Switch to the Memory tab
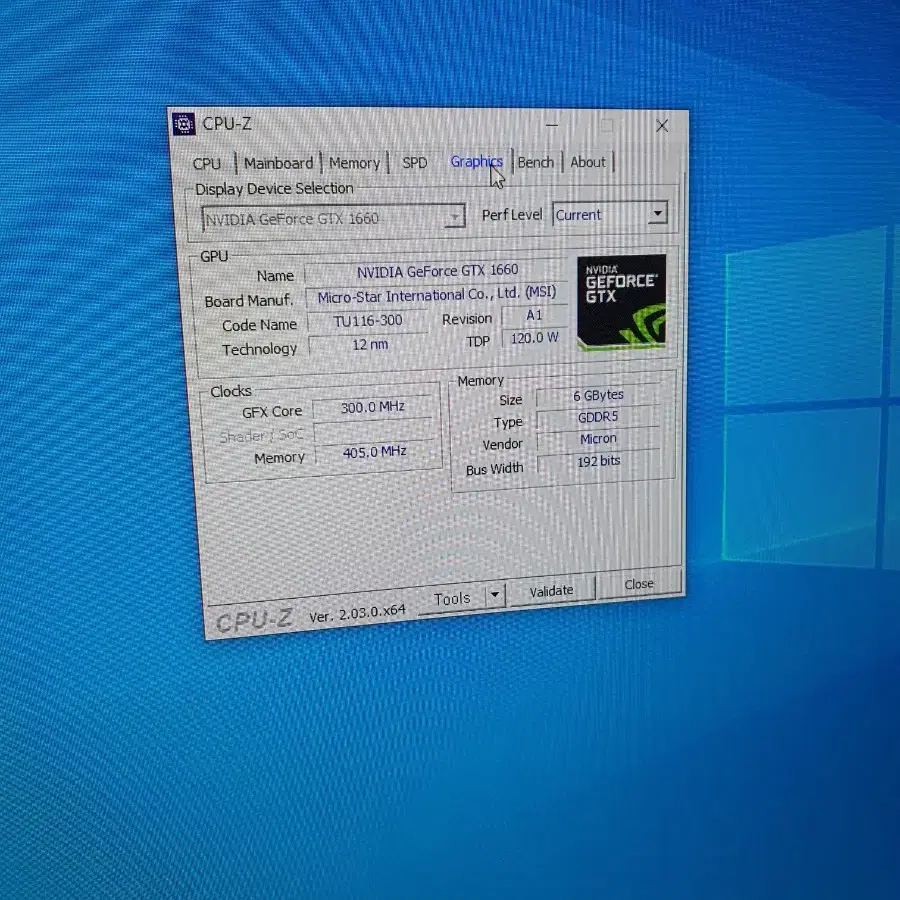 pos(354,163)
